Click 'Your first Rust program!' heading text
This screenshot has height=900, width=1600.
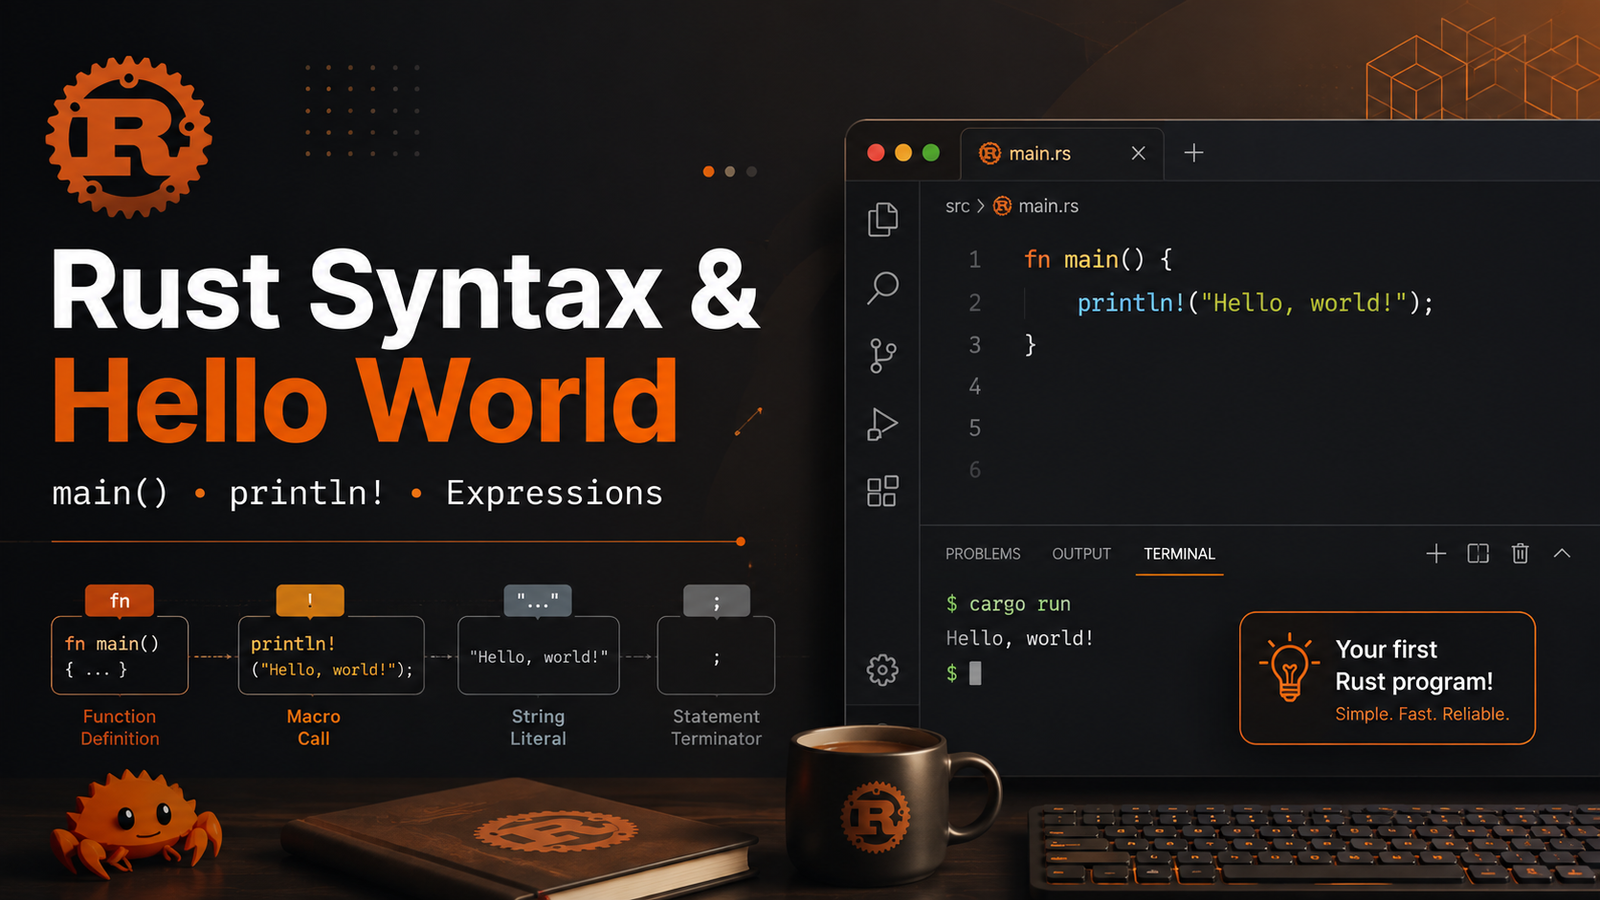click(x=1414, y=666)
